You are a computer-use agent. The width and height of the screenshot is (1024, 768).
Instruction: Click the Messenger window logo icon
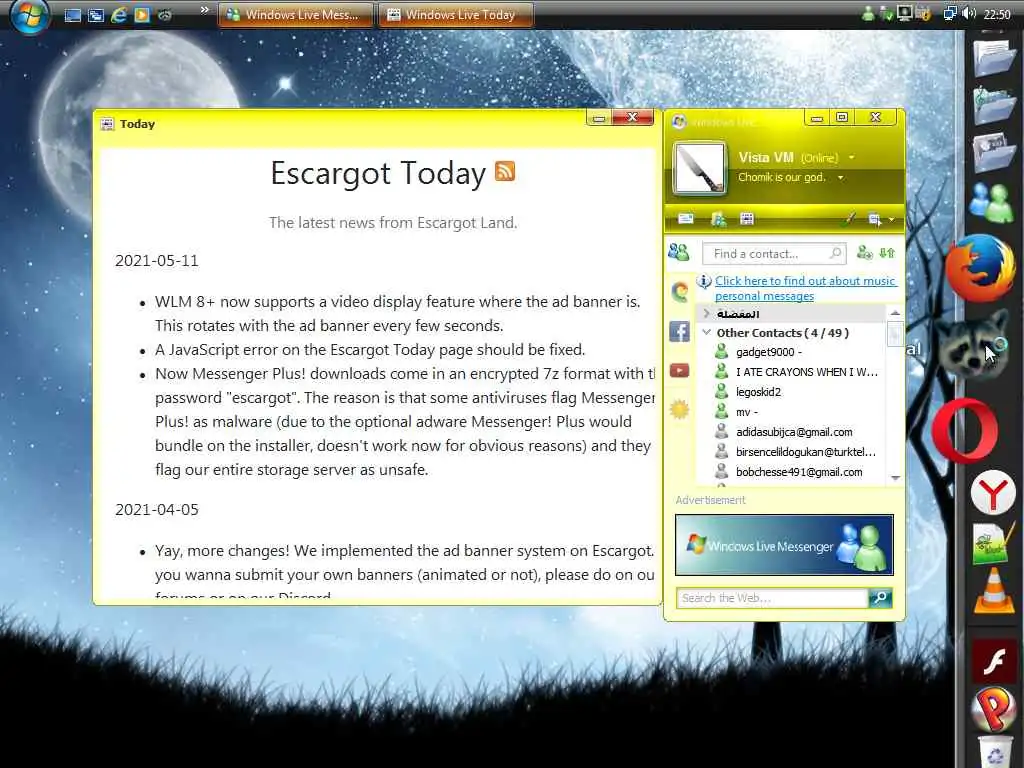[x=679, y=122]
